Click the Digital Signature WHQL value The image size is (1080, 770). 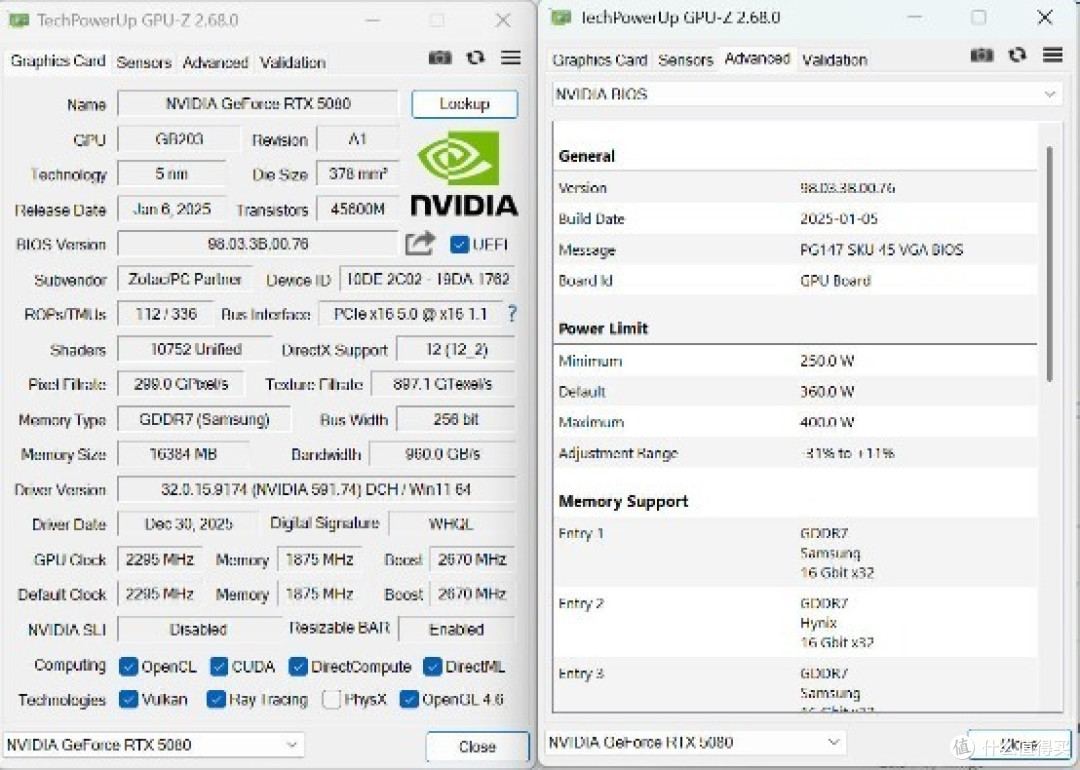tap(451, 523)
